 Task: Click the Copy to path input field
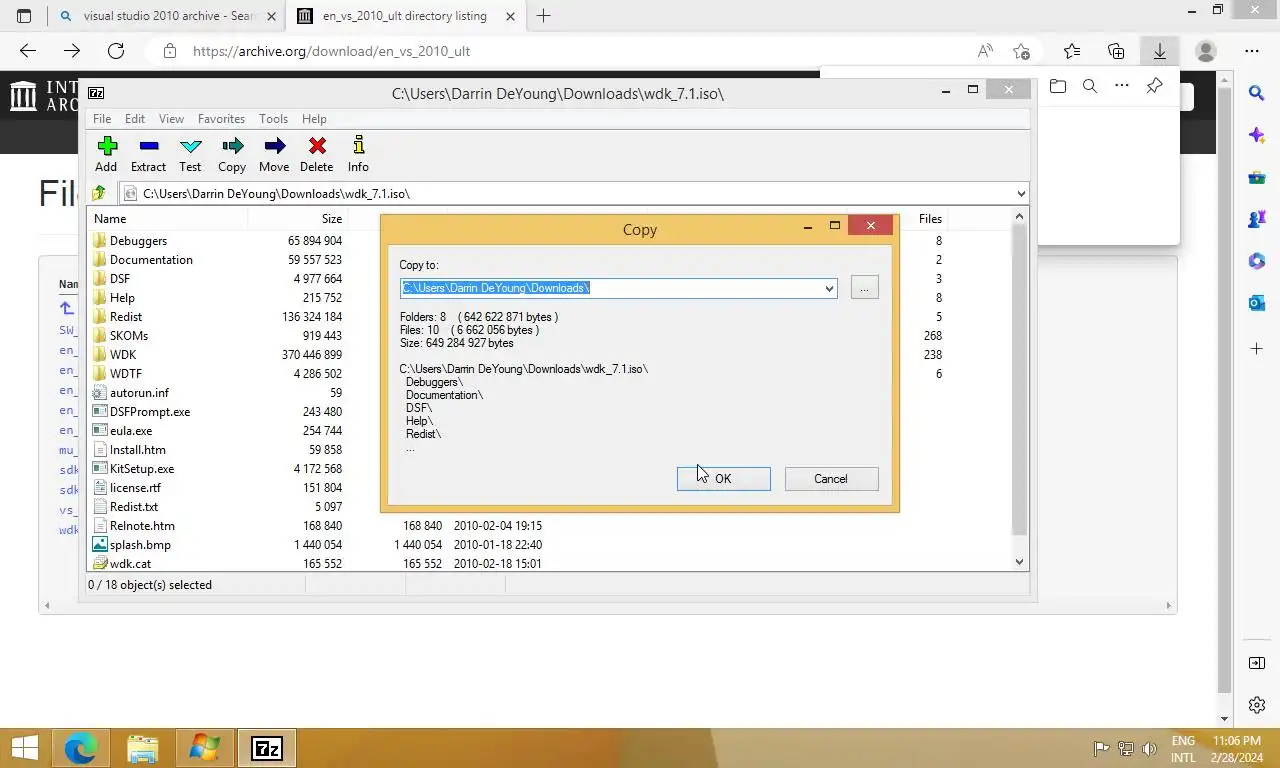610,288
